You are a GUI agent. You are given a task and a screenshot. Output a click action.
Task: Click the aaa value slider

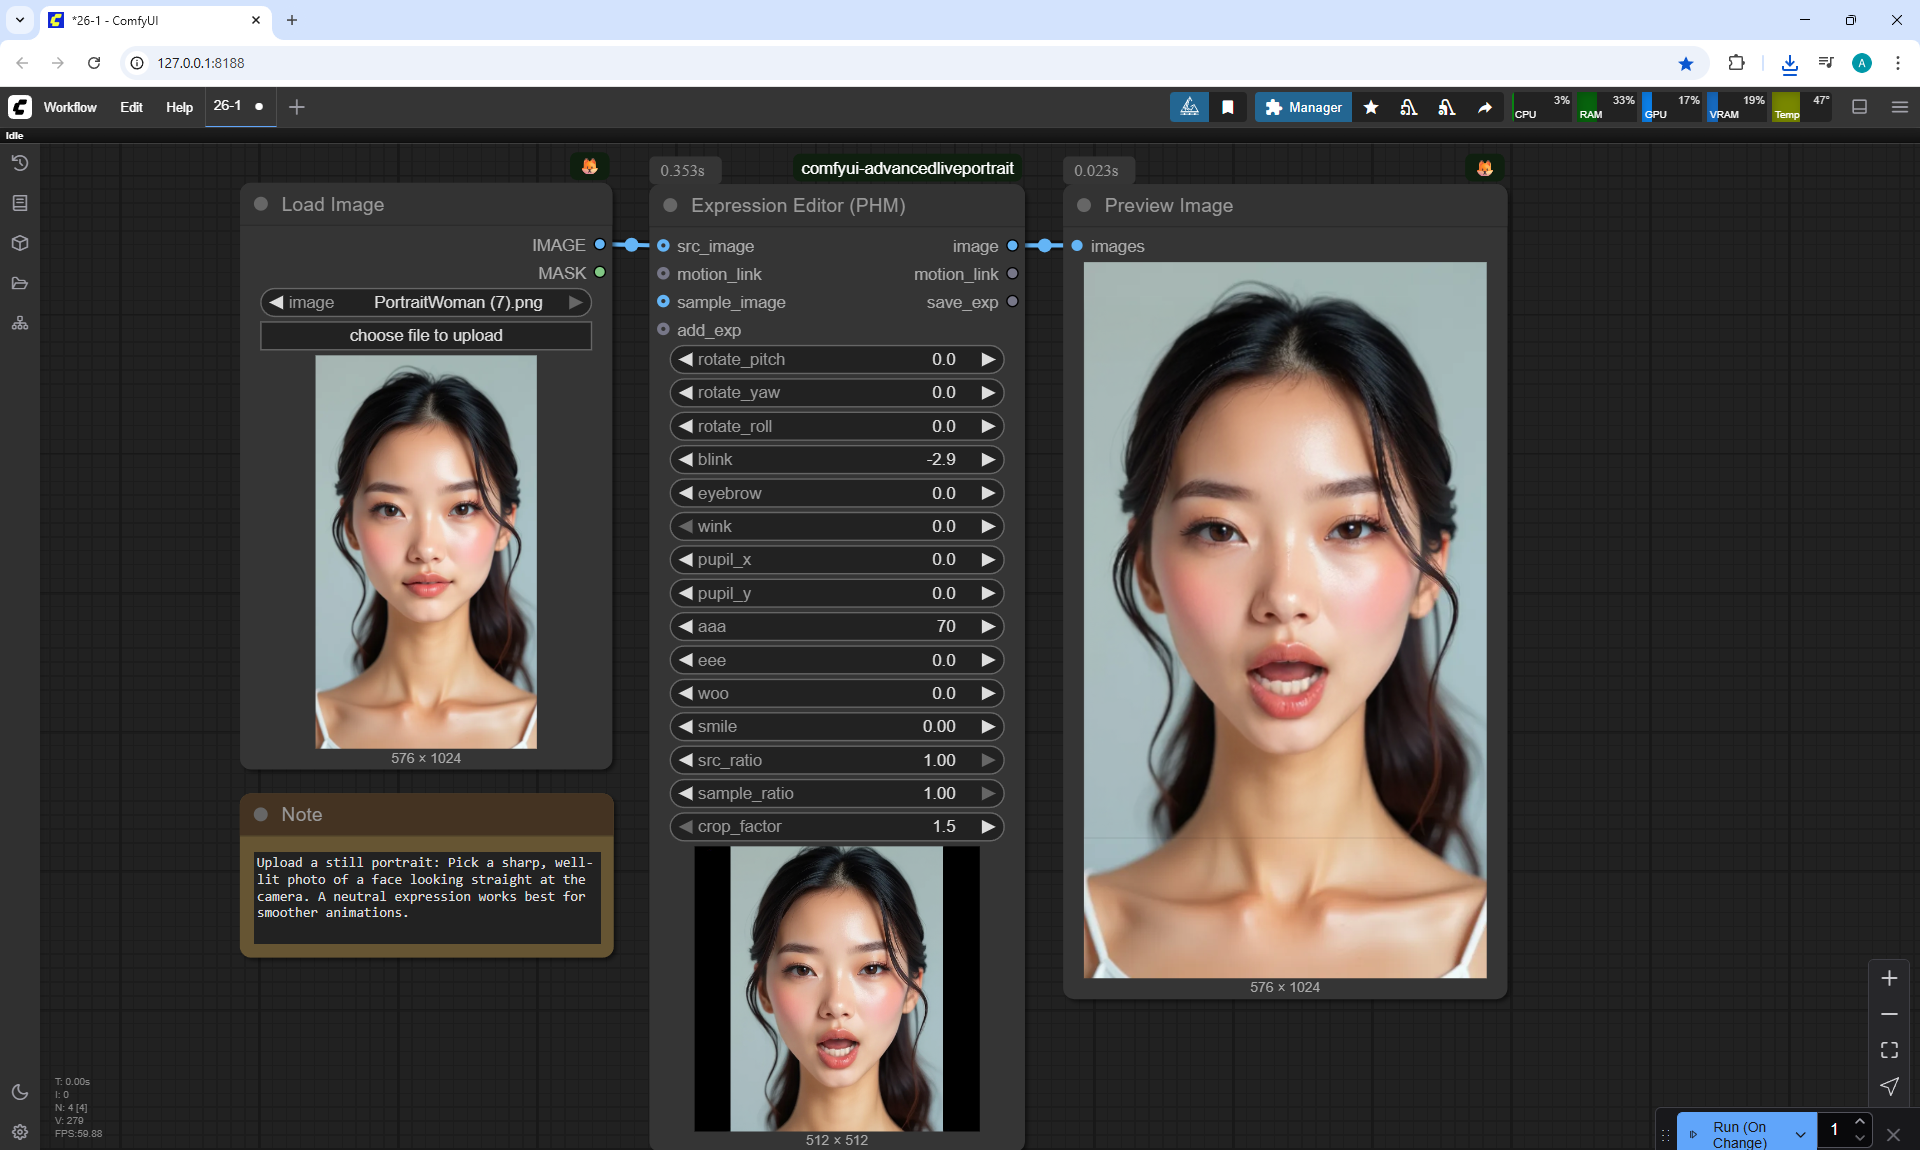[x=836, y=626]
